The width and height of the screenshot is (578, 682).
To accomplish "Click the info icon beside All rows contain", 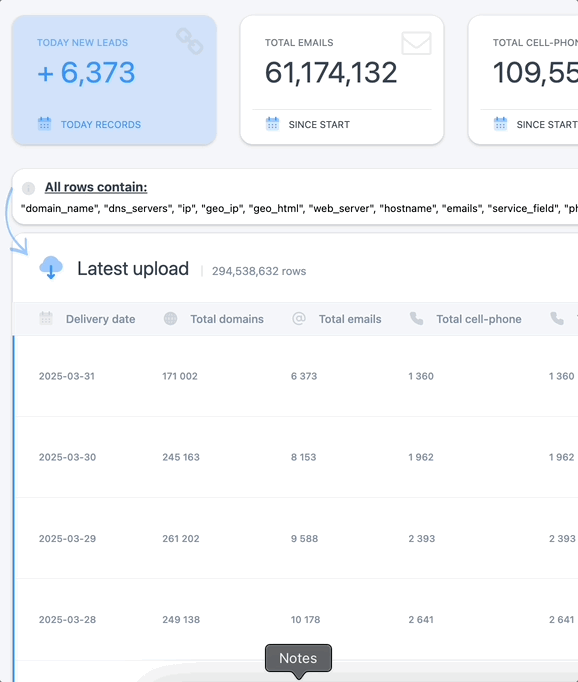I will [x=28, y=188].
